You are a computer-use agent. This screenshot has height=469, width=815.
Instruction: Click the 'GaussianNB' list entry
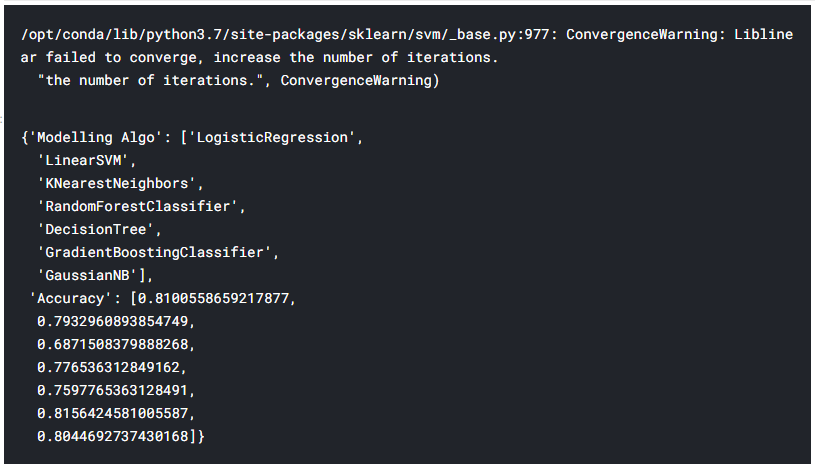pos(87,275)
